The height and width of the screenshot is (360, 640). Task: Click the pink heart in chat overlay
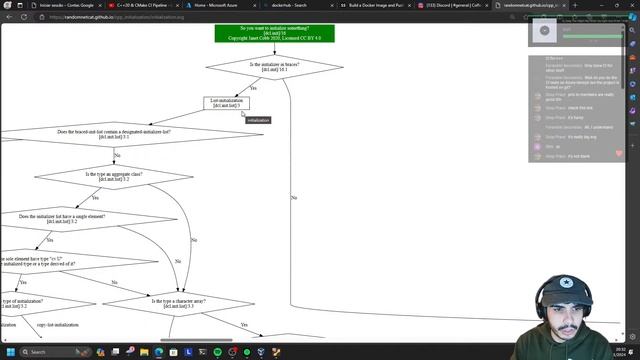619,153
